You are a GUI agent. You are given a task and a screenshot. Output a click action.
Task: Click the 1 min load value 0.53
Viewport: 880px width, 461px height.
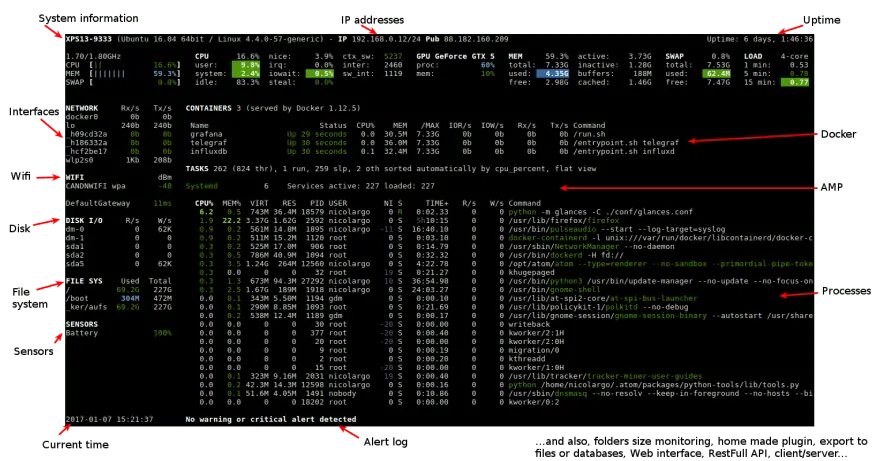click(x=799, y=65)
